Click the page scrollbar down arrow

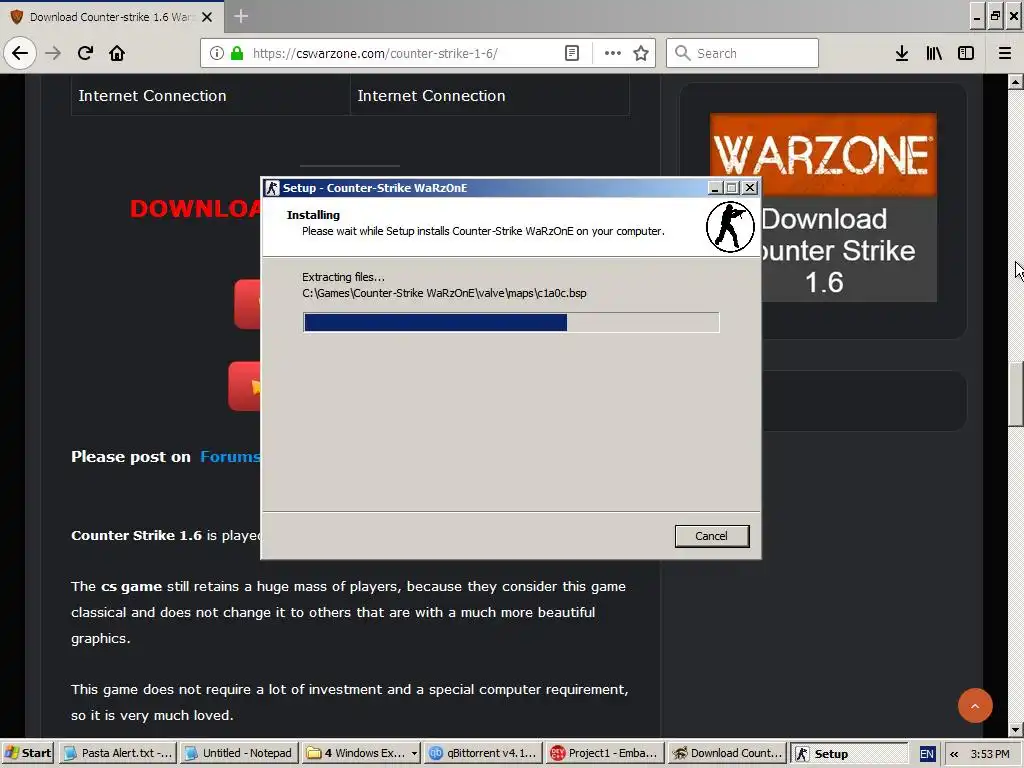click(x=1016, y=729)
